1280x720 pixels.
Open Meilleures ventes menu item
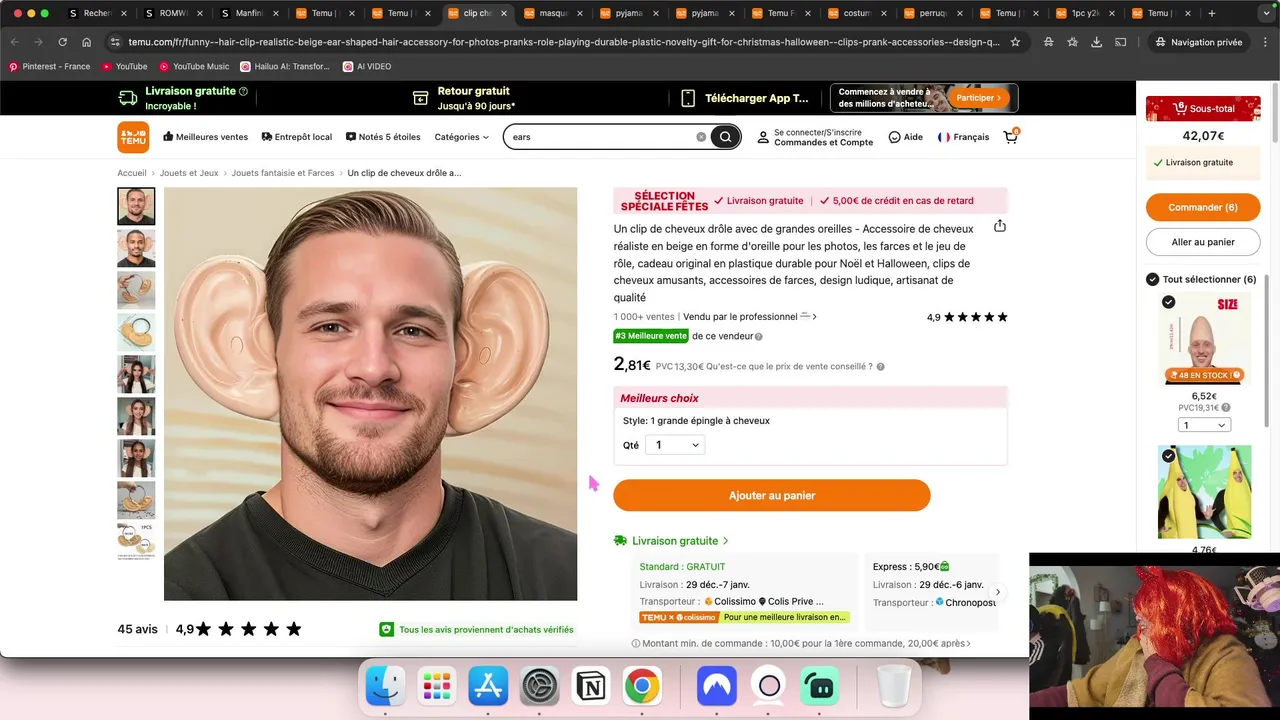tap(205, 137)
